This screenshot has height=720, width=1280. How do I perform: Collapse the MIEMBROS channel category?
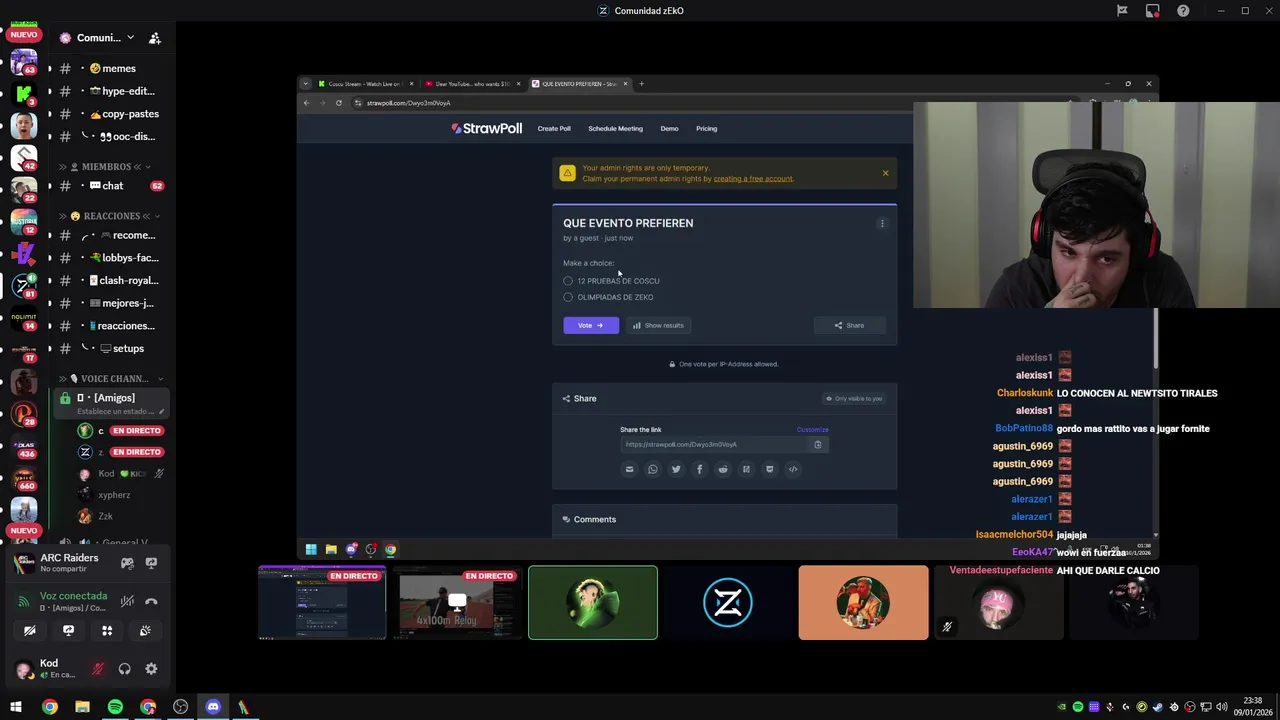click(x=105, y=167)
